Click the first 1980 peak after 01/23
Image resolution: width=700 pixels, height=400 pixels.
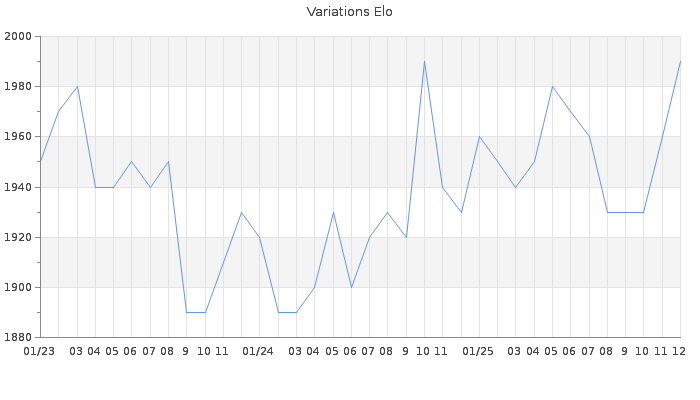click(x=77, y=87)
